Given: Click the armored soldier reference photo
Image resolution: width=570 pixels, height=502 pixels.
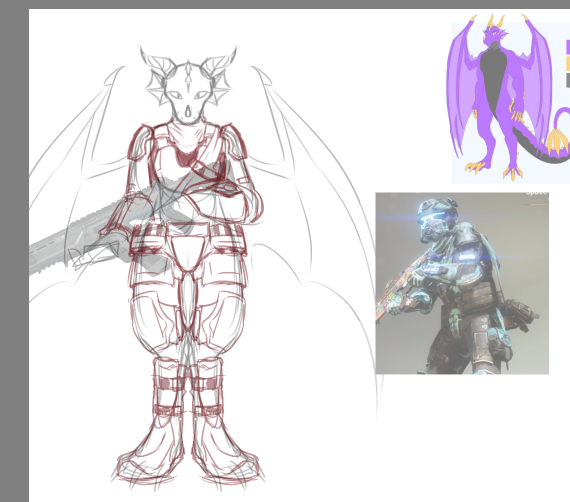Looking at the screenshot, I should click(x=462, y=283).
